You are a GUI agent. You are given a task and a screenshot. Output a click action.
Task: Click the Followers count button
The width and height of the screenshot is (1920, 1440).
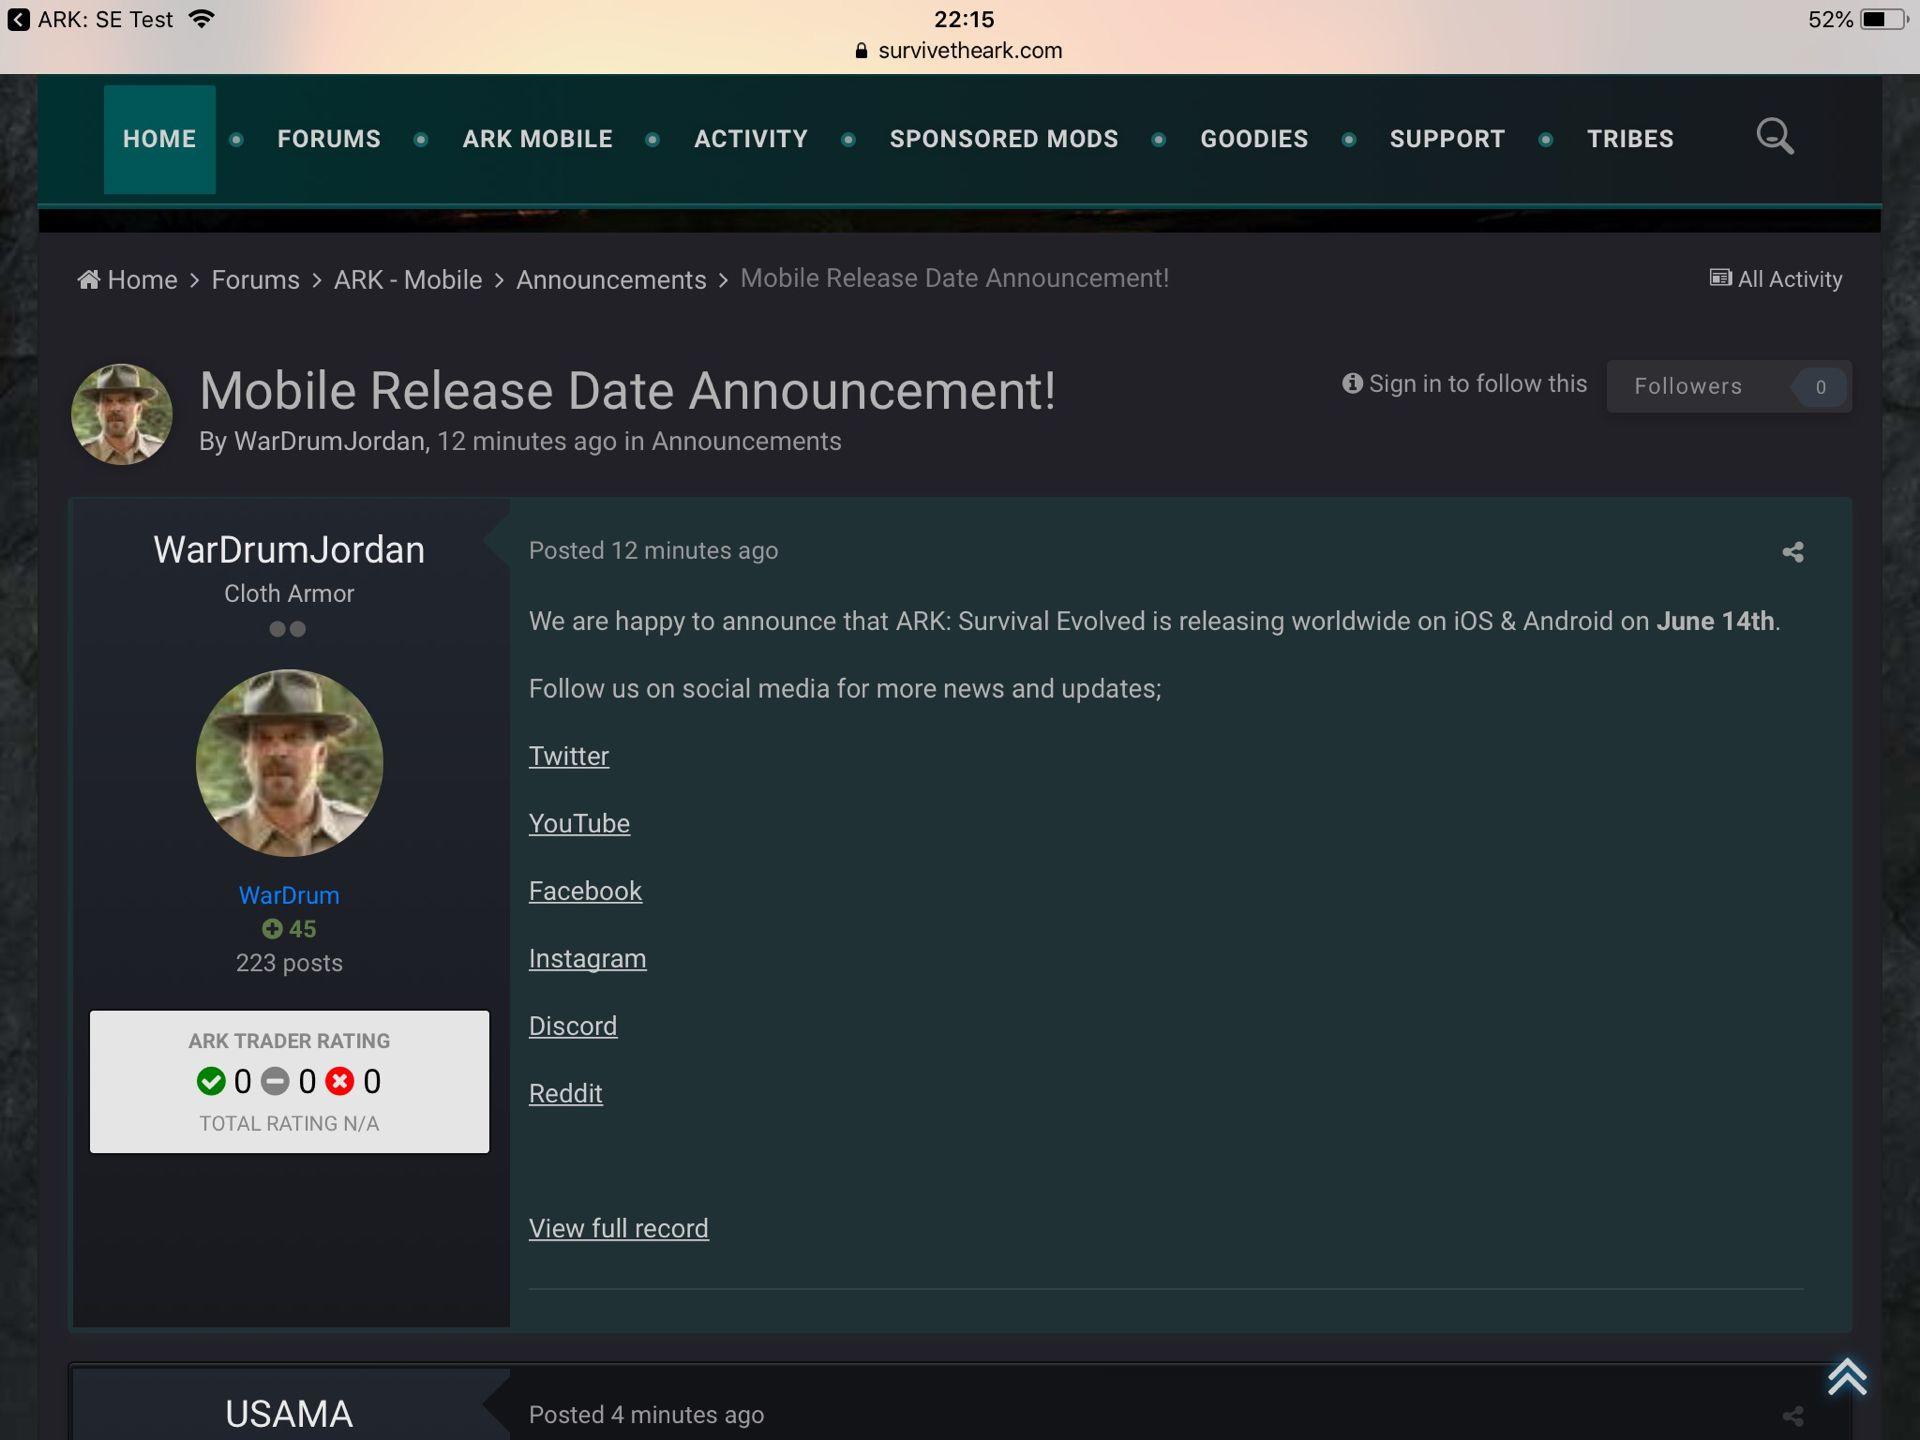1729,386
